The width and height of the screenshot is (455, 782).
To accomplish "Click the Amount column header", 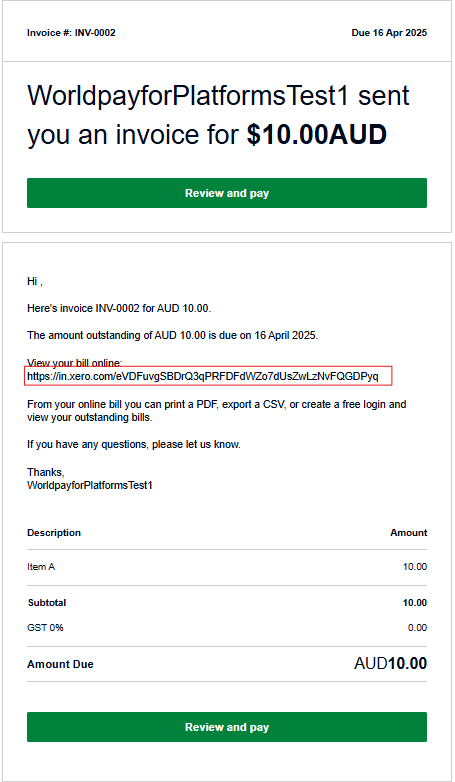I will pos(409,533).
